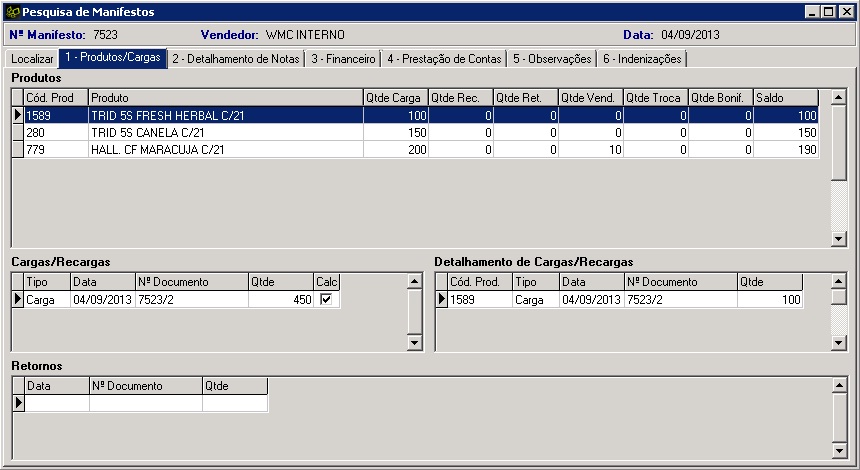The height and width of the screenshot is (470, 860).
Task: Open the Financeiro tab
Action: click(x=343, y=59)
